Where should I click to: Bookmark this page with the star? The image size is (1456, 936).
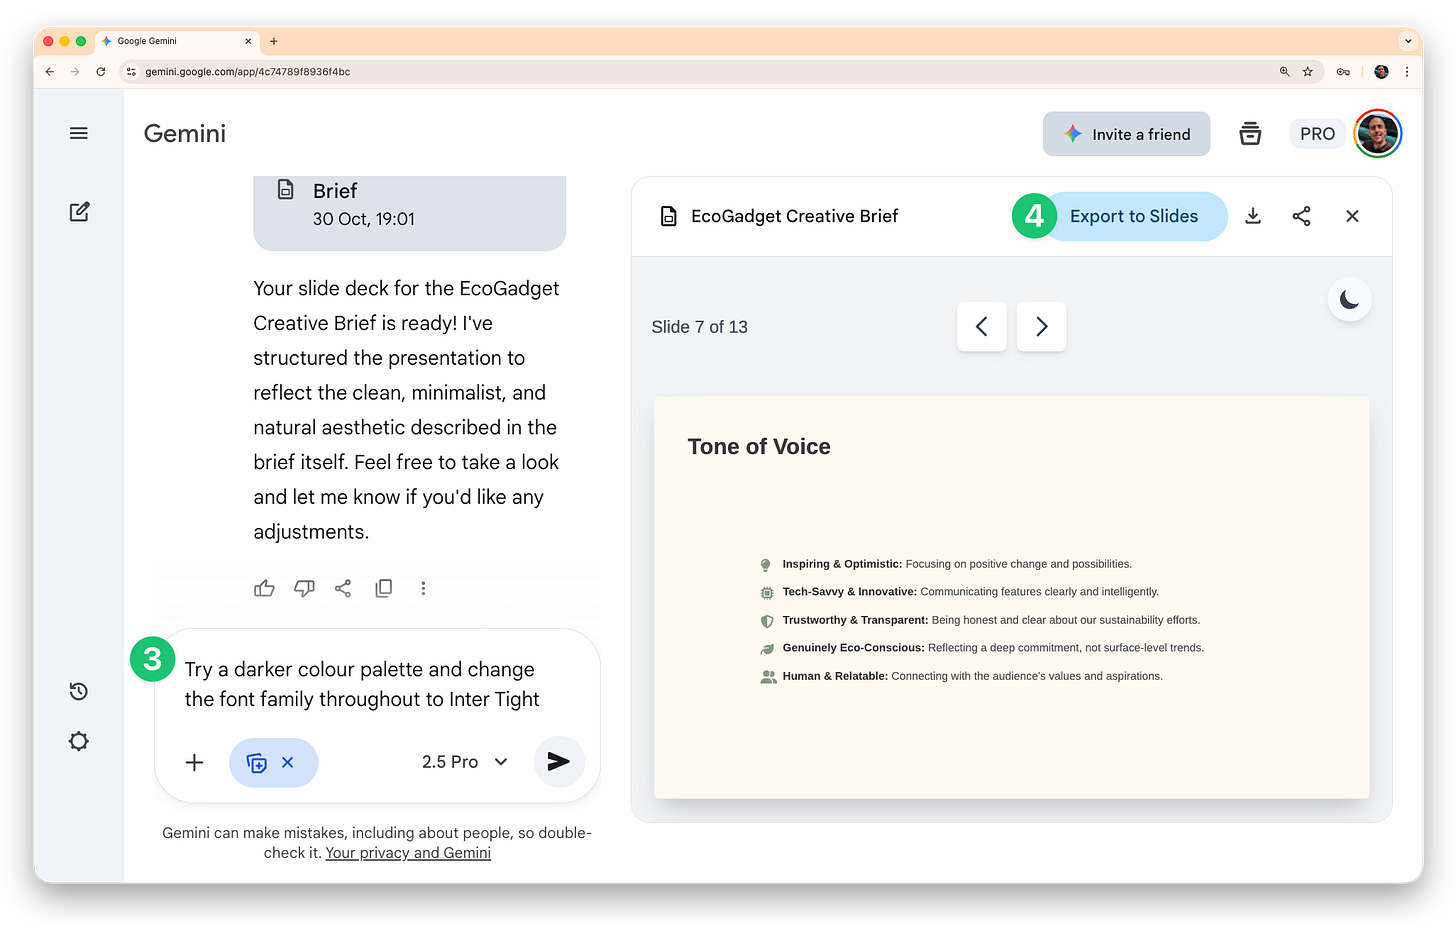click(1308, 72)
